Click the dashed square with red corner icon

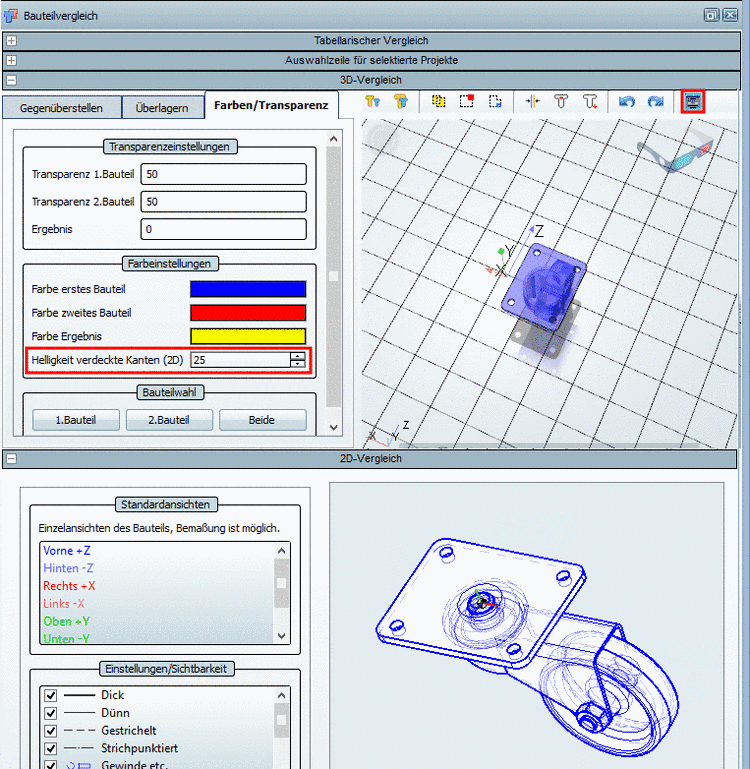click(466, 102)
